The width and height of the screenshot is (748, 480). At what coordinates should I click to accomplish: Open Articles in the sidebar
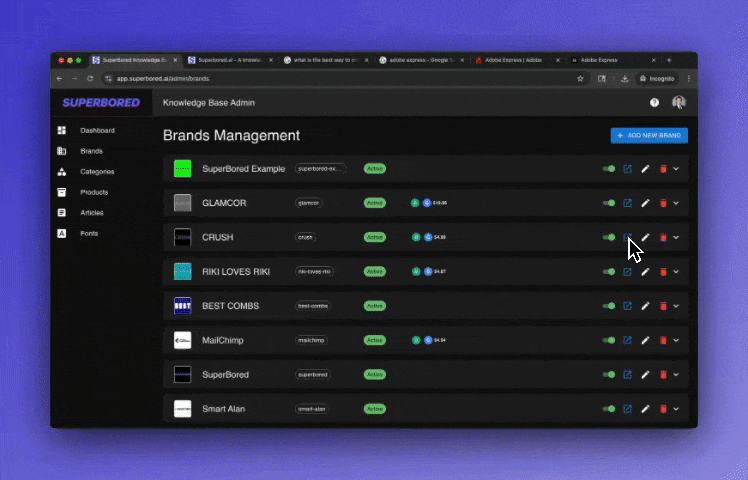80,213
